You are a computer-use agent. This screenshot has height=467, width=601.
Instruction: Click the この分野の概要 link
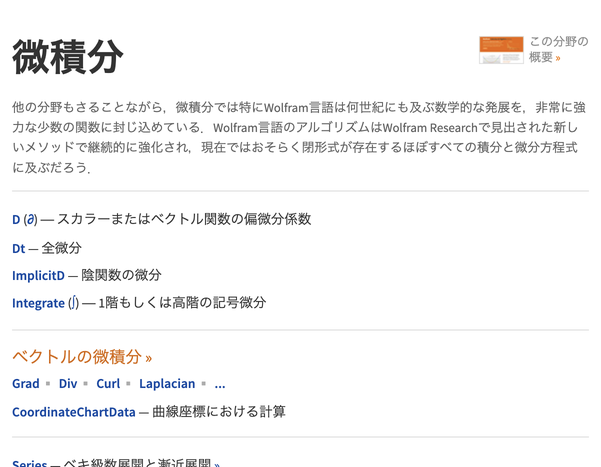click(x=558, y=42)
